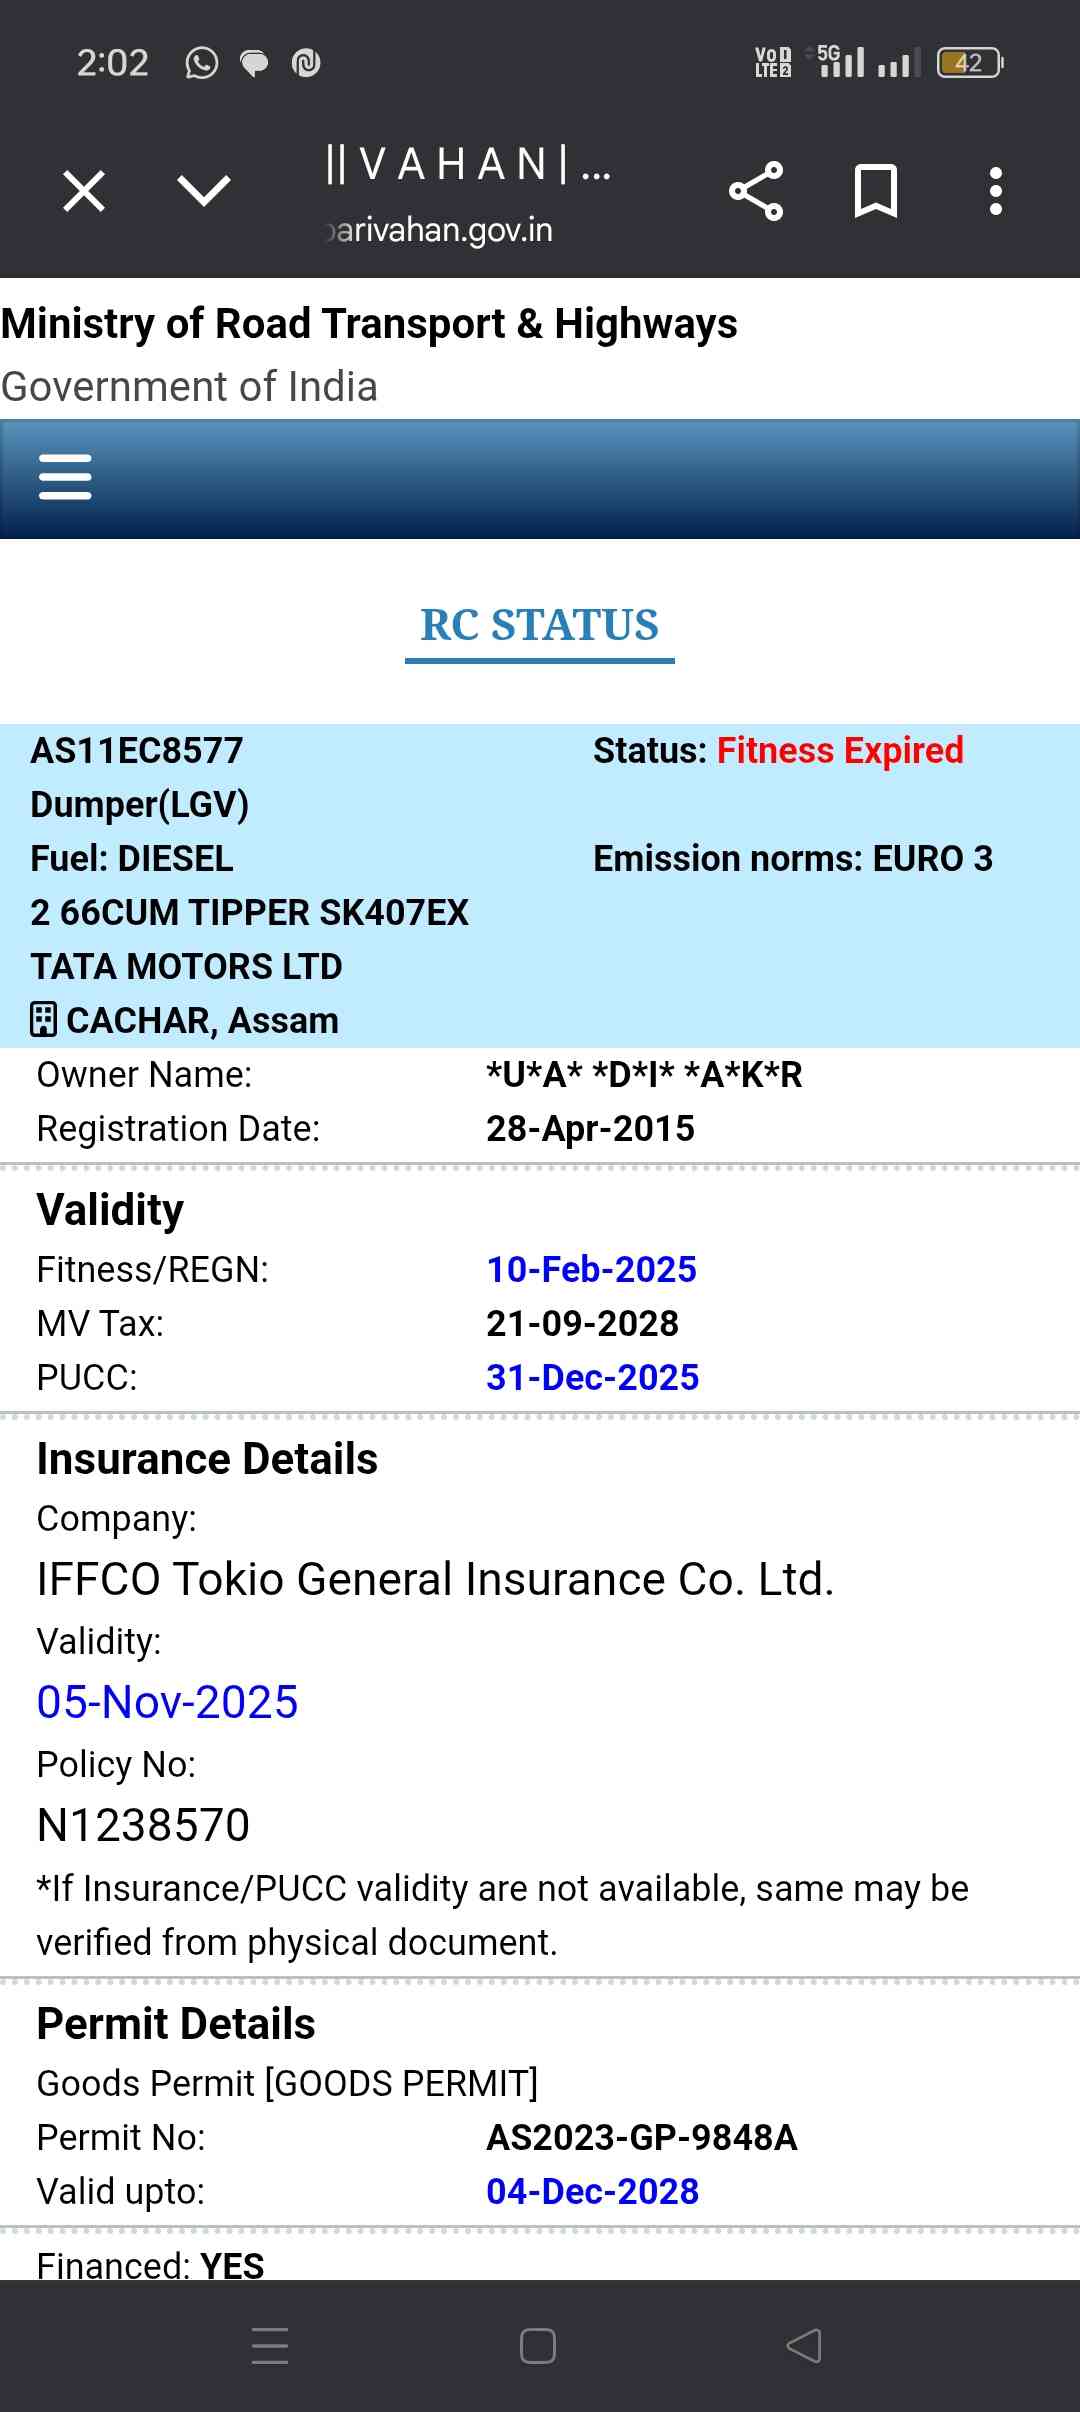Click the PUCC date 31-Dec-2025
The image size is (1080, 2412).
592,1377
